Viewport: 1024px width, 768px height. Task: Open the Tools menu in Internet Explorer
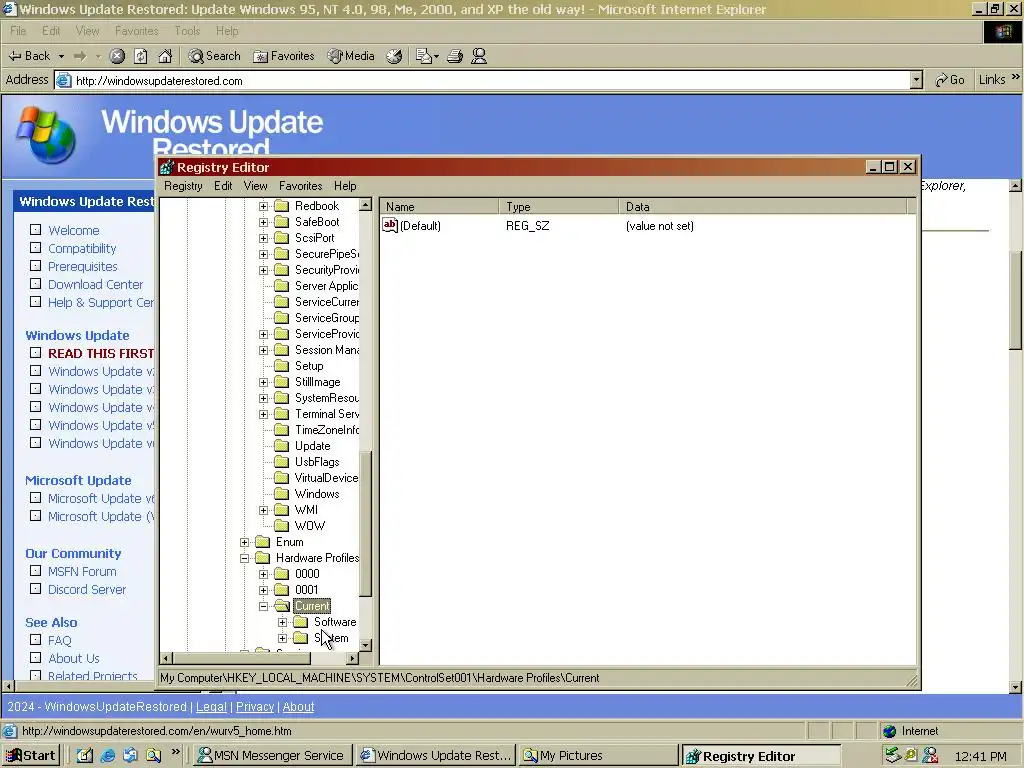(187, 31)
